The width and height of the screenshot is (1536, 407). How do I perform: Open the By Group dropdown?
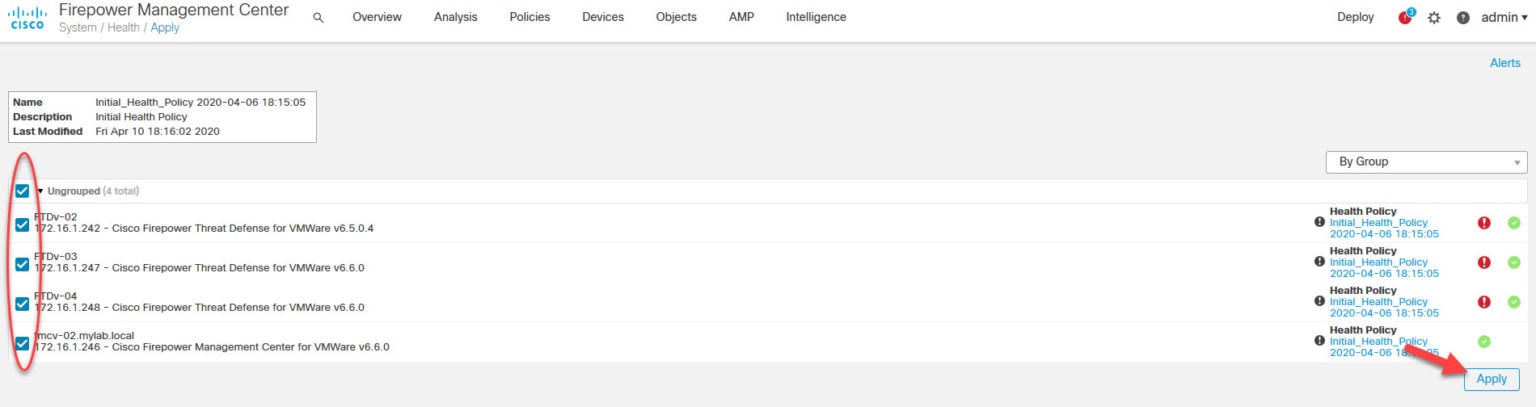(1426, 161)
